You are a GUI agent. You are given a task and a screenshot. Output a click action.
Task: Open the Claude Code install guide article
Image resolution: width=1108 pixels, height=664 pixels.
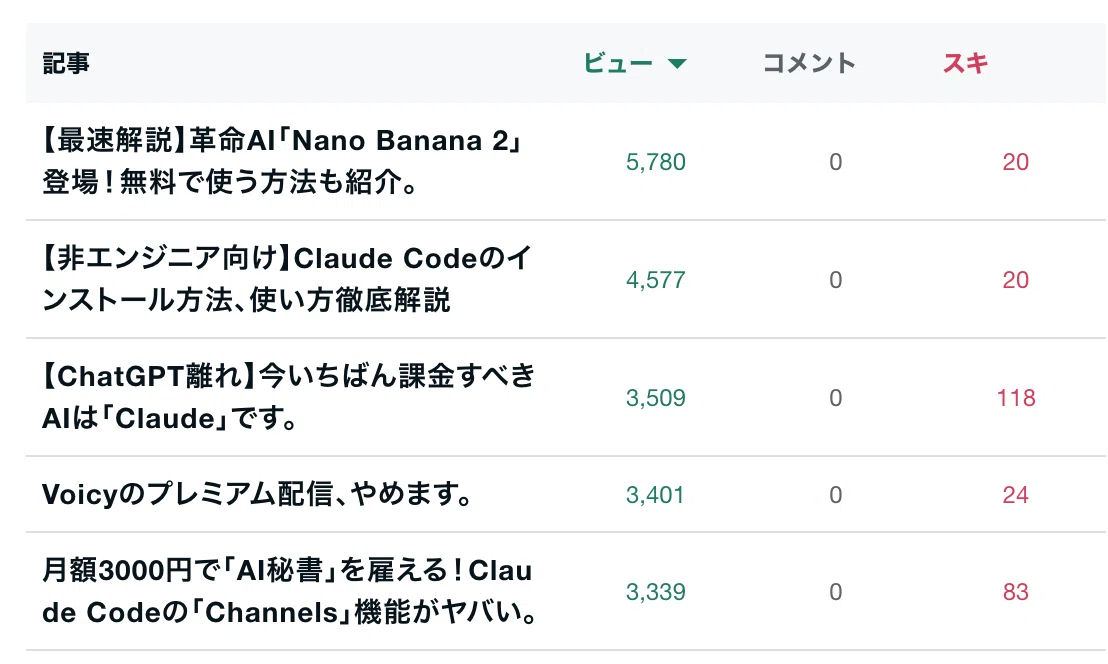286,279
